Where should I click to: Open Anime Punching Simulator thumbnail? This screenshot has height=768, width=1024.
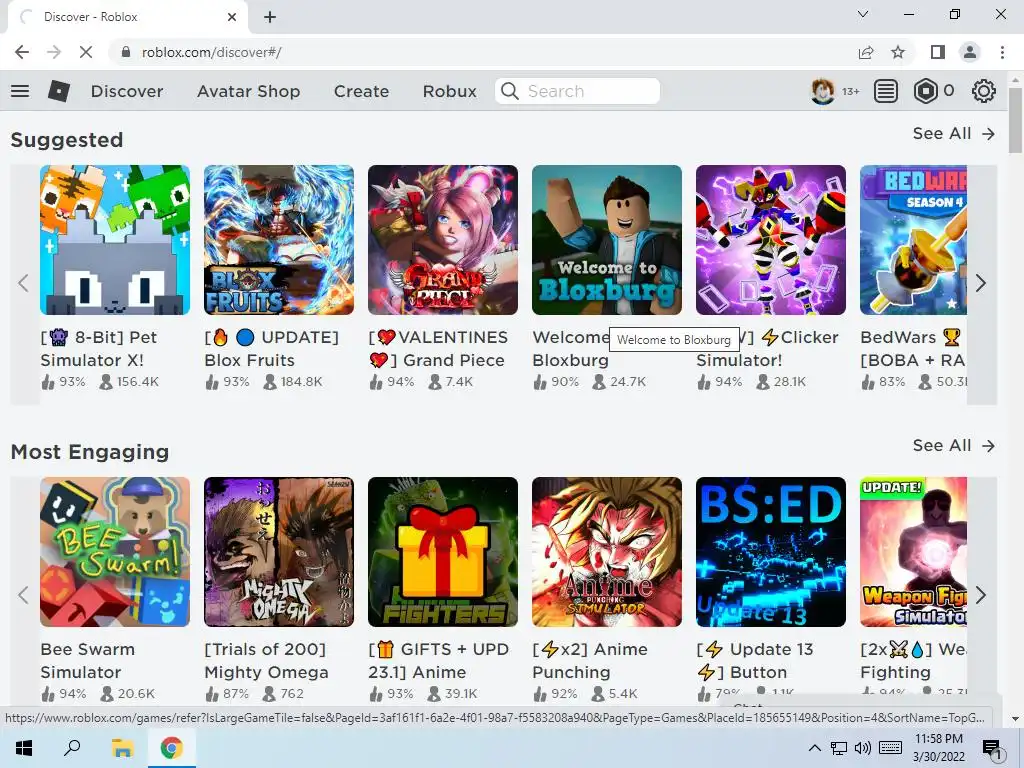pyautogui.click(x=607, y=552)
